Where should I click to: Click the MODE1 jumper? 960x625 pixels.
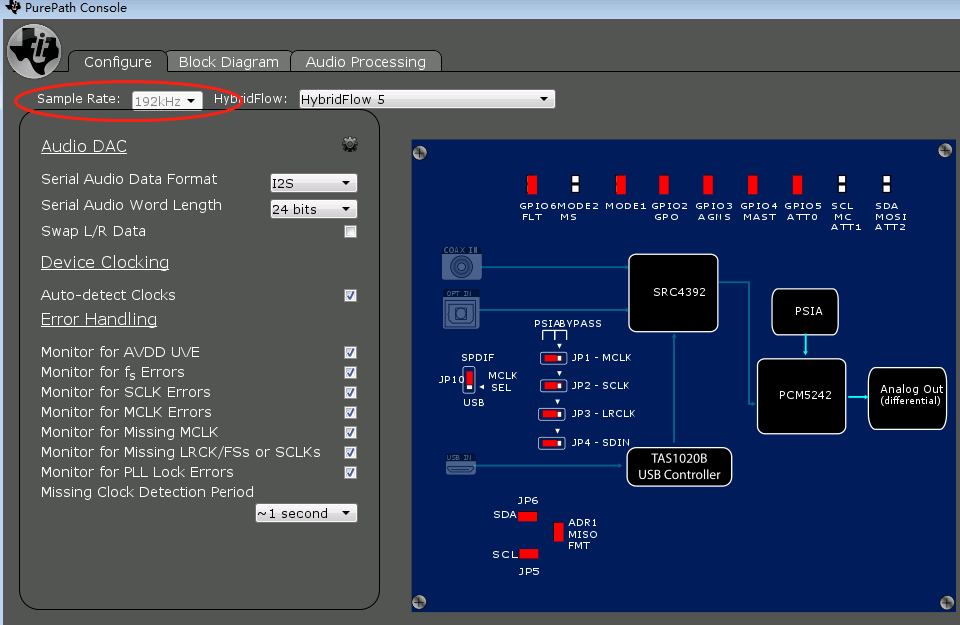pos(621,184)
